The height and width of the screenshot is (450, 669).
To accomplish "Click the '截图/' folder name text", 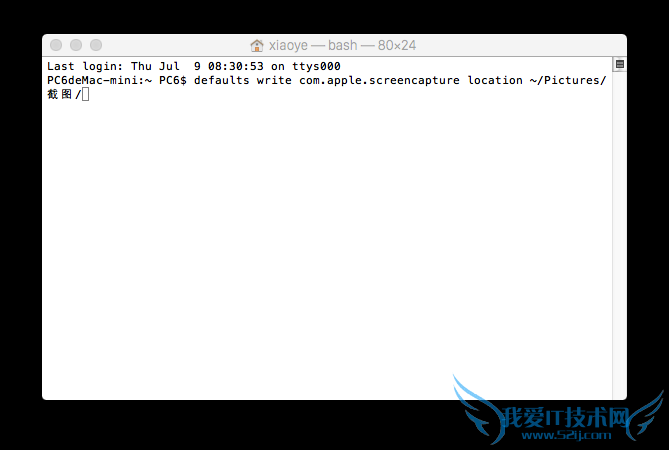I will [x=64, y=94].
